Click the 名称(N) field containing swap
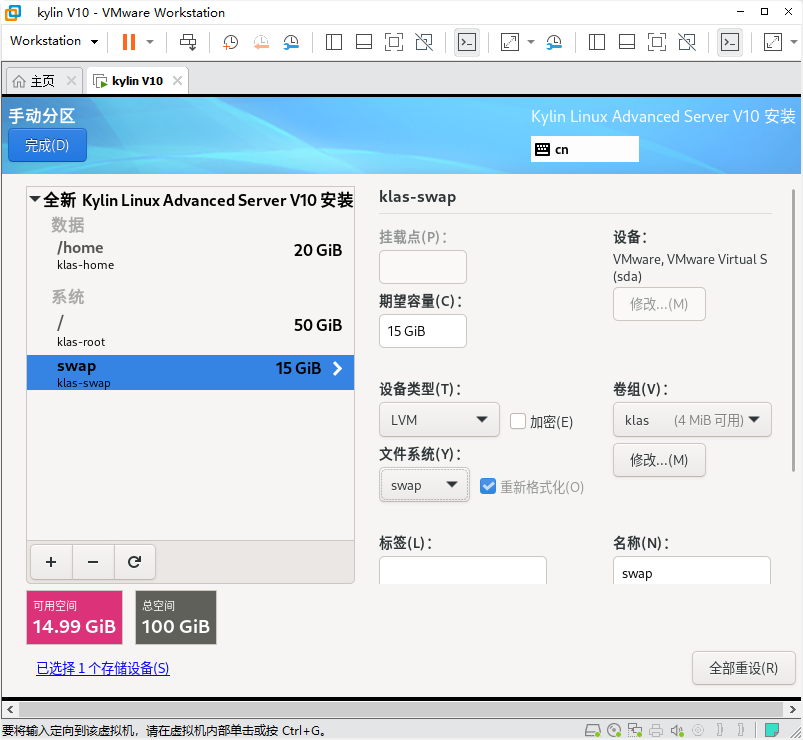 point(692,570)
